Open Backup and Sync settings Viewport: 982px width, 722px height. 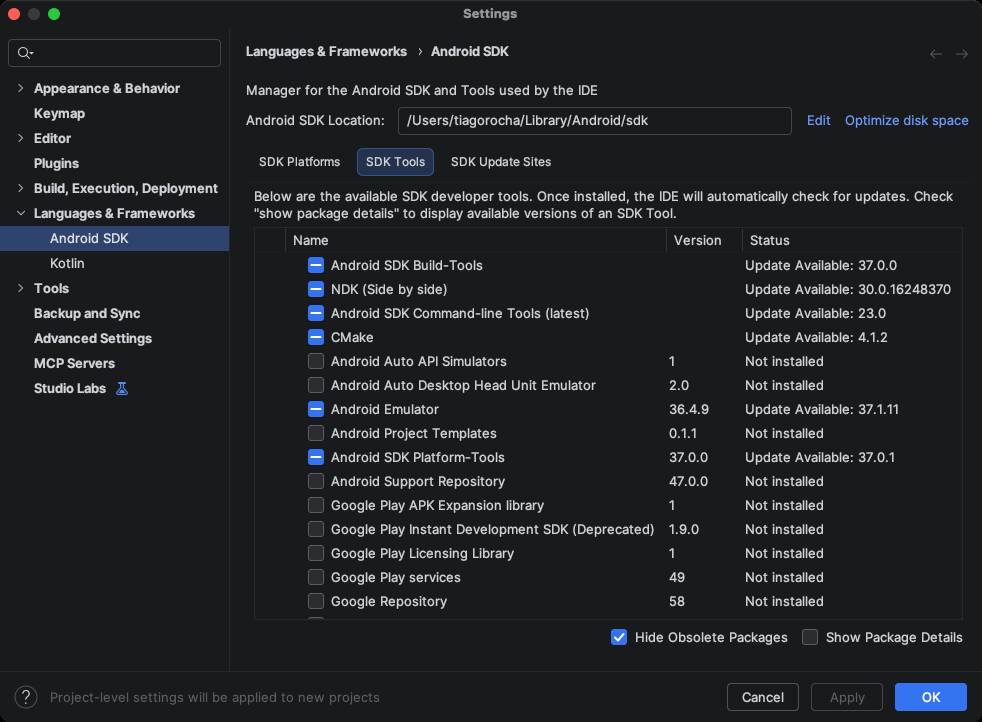coord(87,314)
